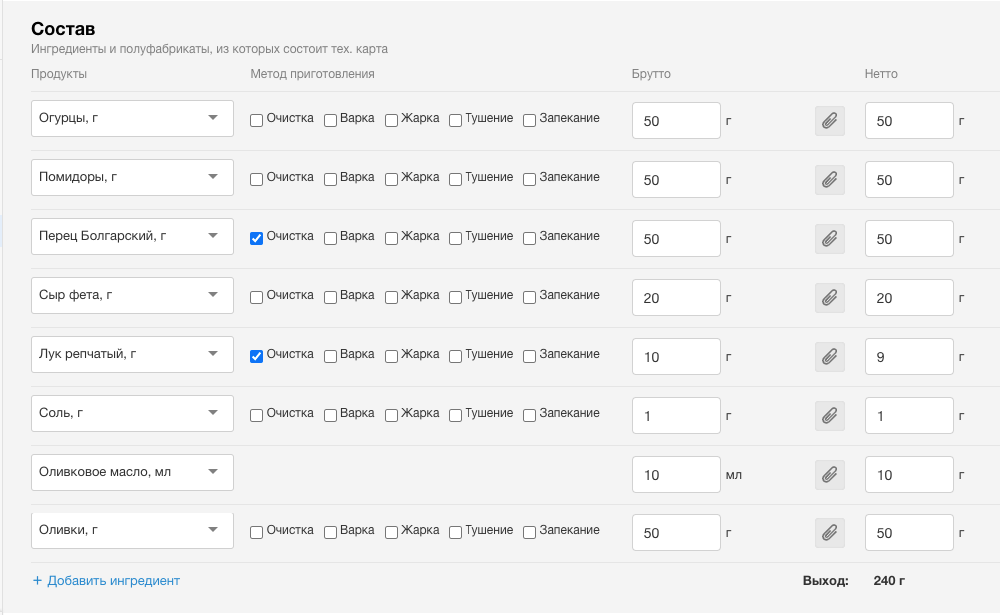Check Запекание for Сыр фета
The width and height of the screenshot is (1000, 615).
(x=530, y=297)
